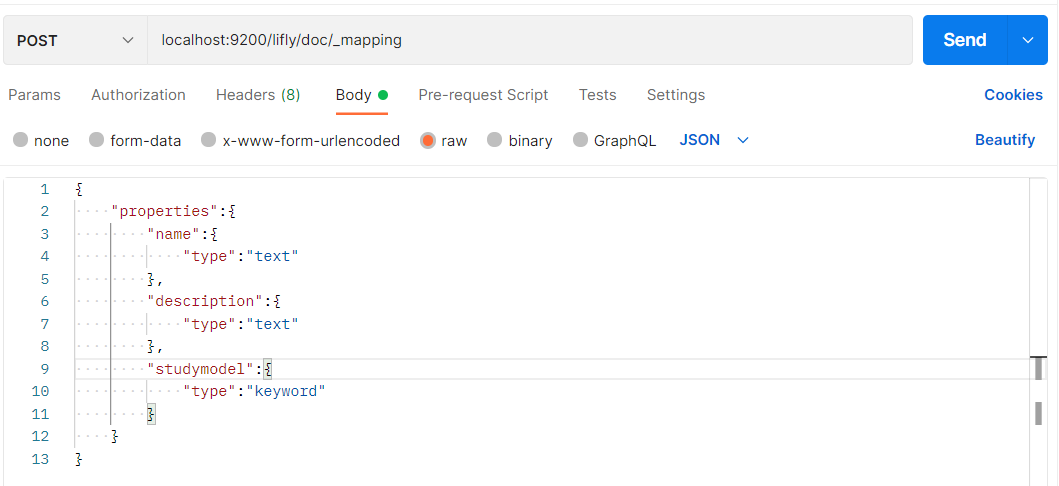This screenshot has width=1059, height=486.
Task: Open the Authorization tab
Action: point(138,95)
